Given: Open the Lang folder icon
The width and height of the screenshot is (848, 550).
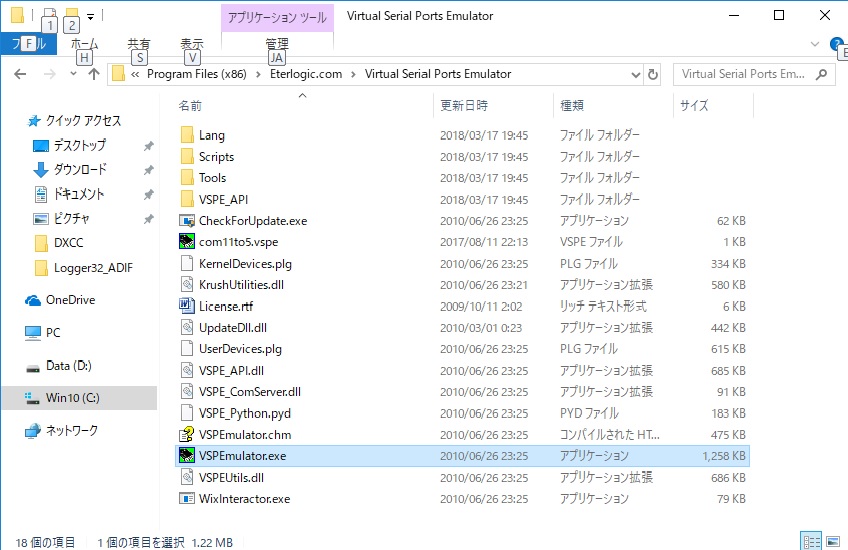Looking at the screenshot, I should (x=187, y=135).
